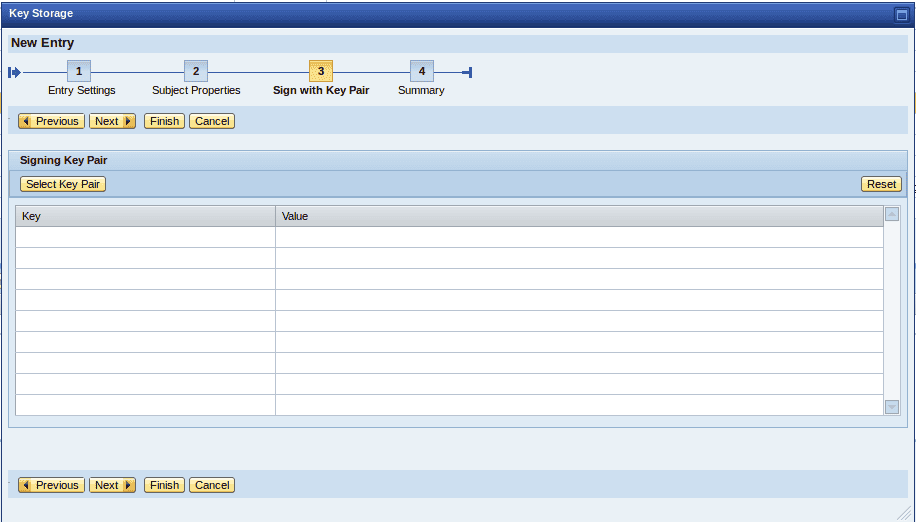Open step 4 Summary in roadmap
The height and width of the screenshot is (522, 916).
(421, 72)
